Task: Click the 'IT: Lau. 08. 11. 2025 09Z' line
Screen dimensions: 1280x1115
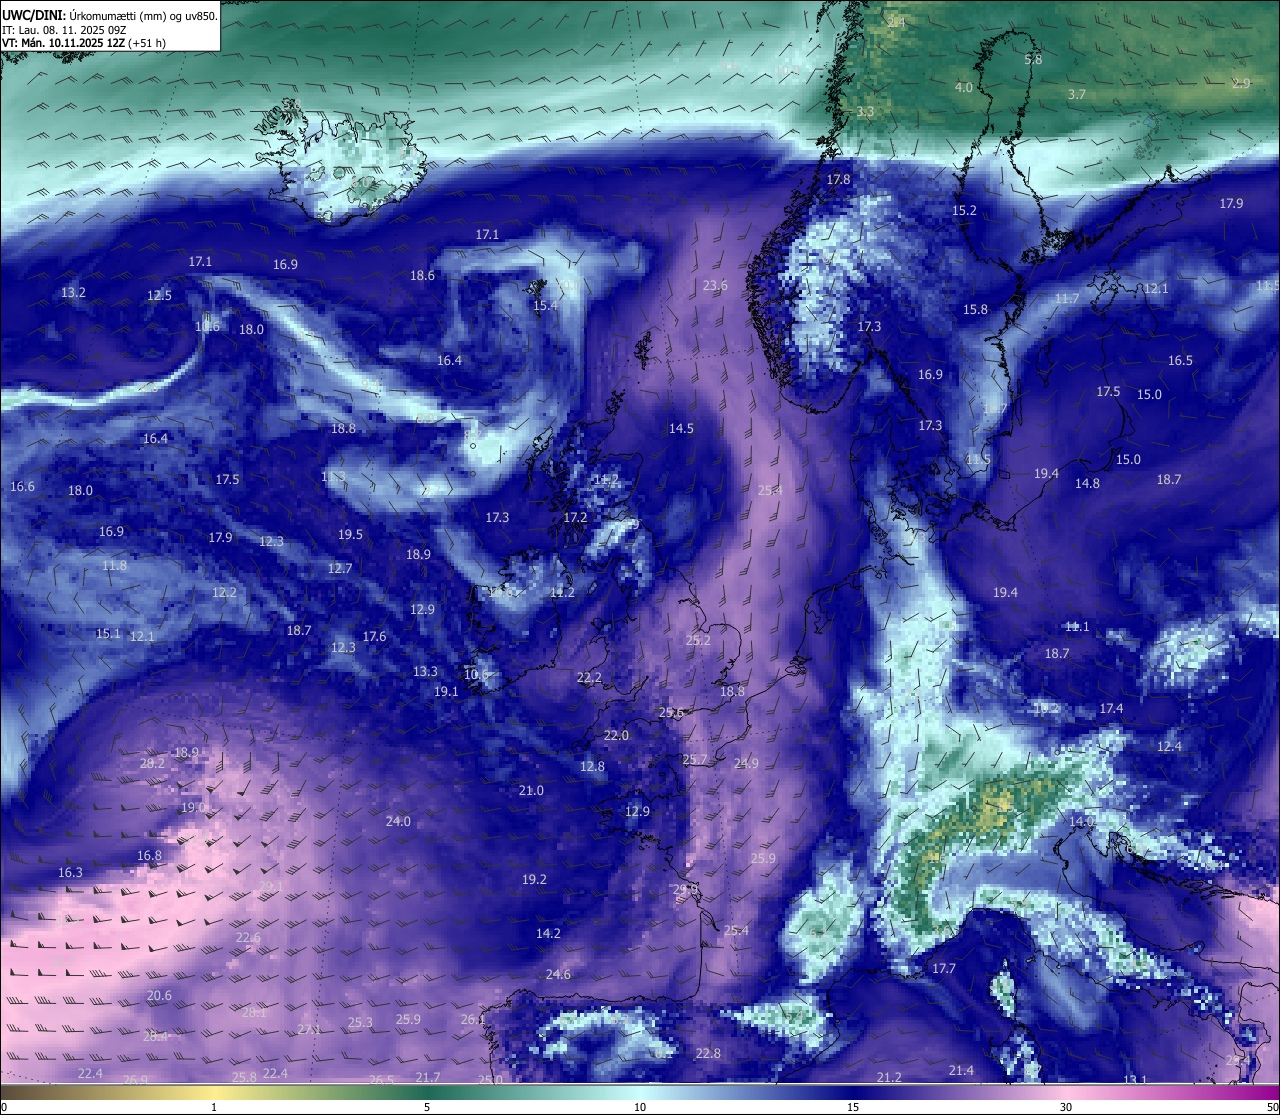Action: point(64,30)
